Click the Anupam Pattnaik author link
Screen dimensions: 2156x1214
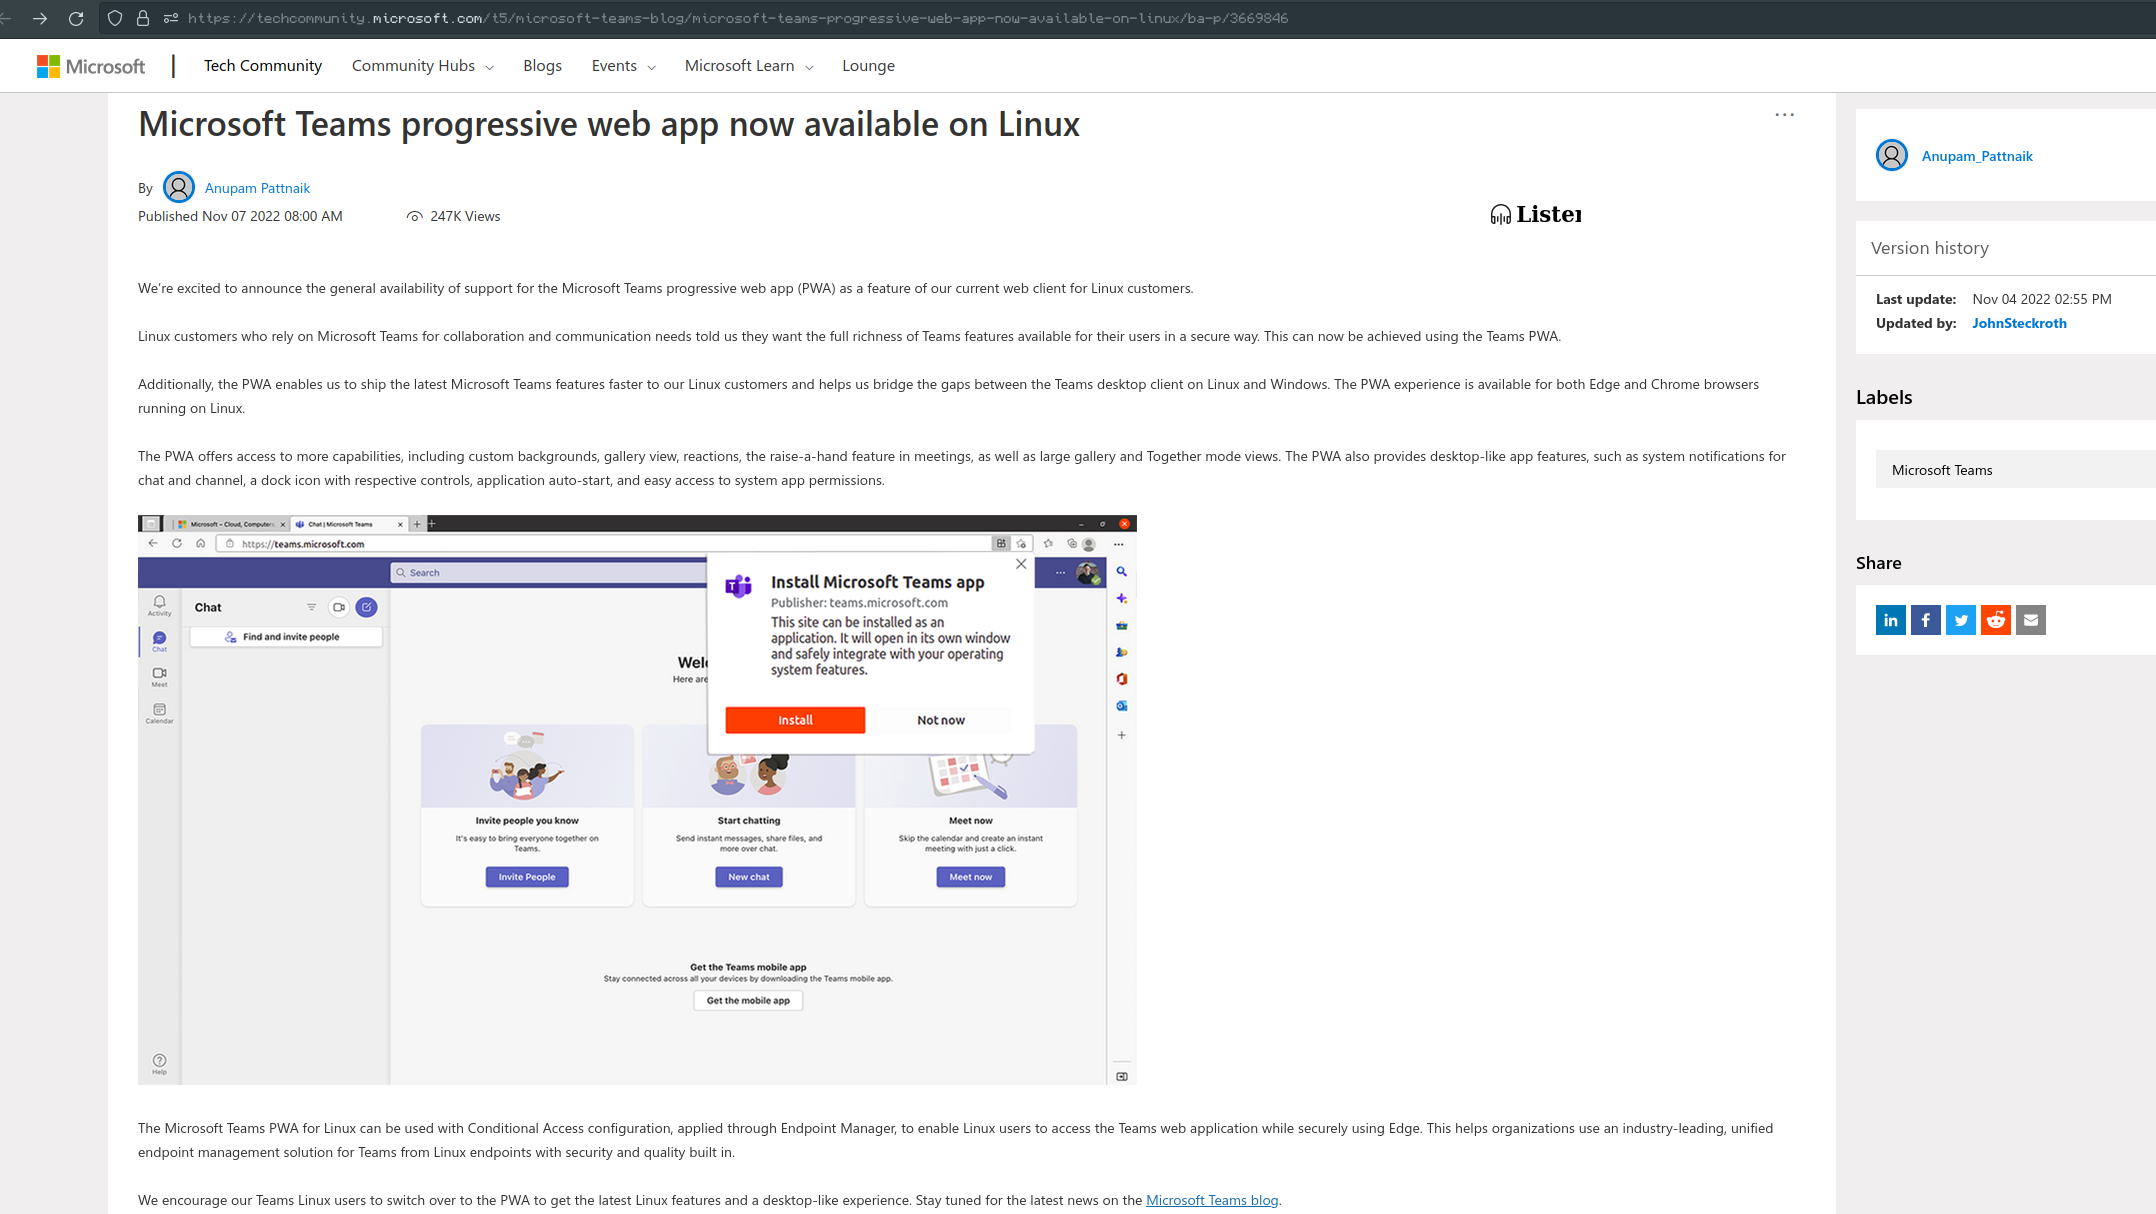(258, 187)
